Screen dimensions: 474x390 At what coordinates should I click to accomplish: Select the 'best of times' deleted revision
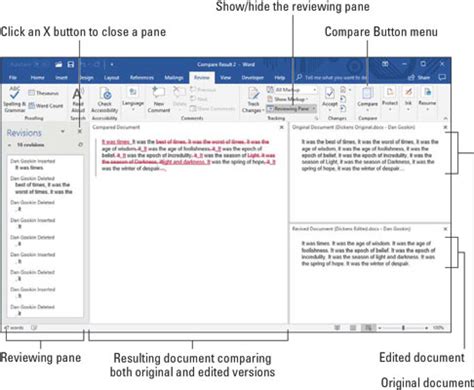coord(41,185)
